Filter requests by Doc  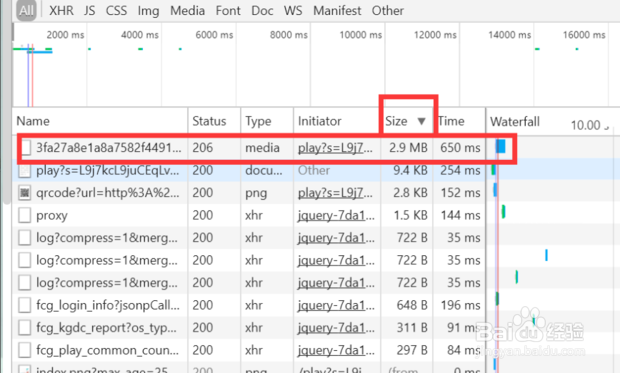pyautogui.click(x=262, y=10)
